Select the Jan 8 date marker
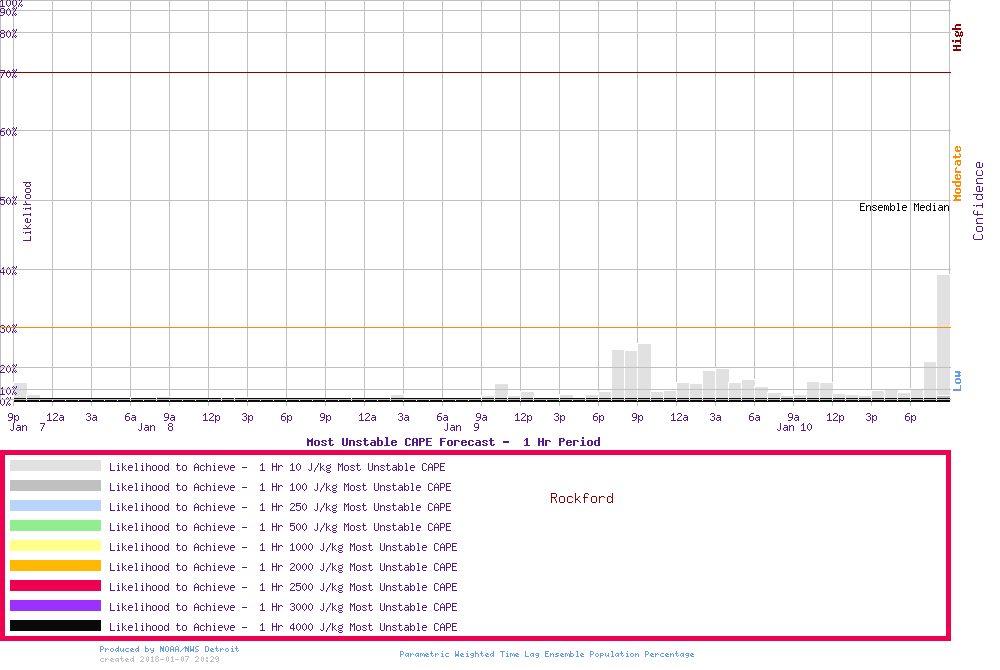Viewport: 1000px width, 670px height. click(158, 427)
